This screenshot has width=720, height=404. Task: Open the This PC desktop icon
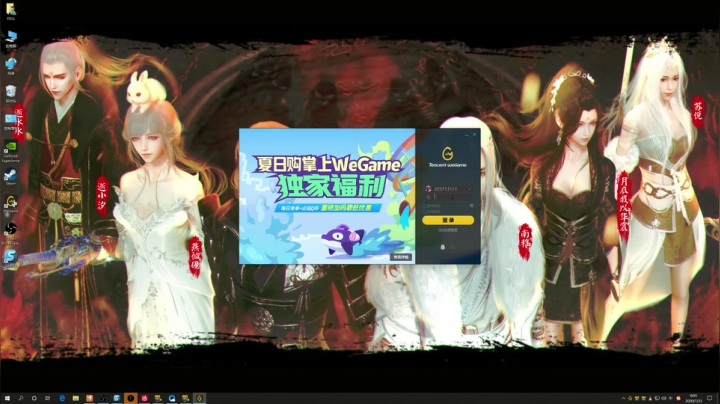click(11, 39)
